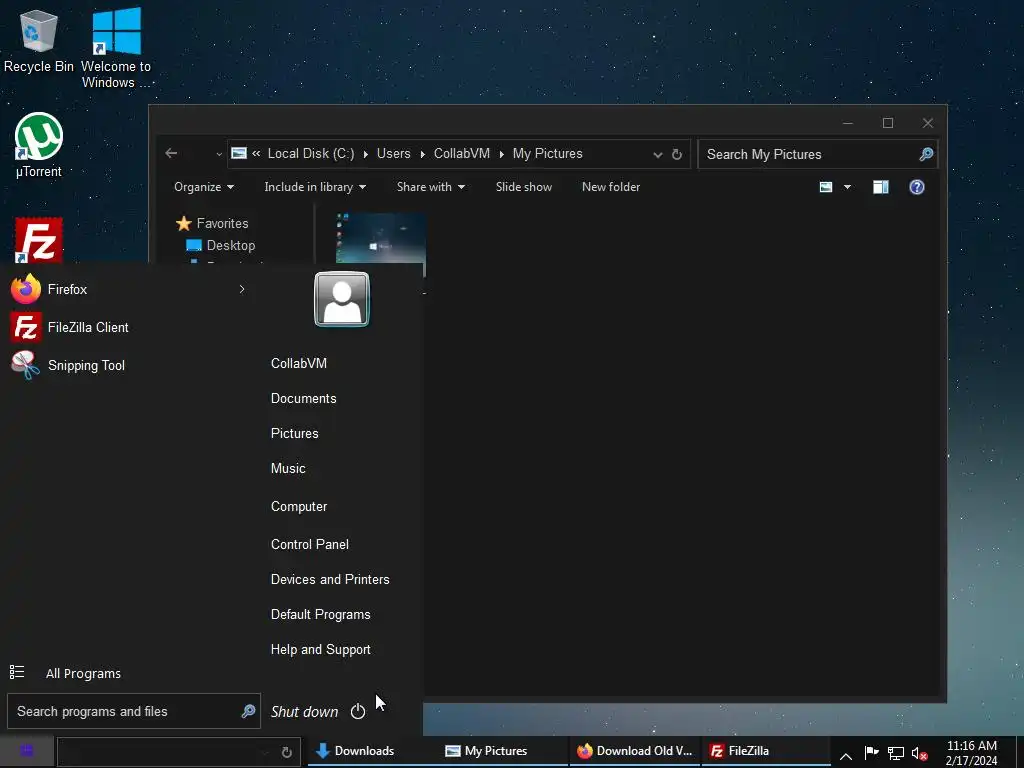Switch to Download Old V... Firefox taskbar window
The image size is (1024, 768).
coord(635,751)
